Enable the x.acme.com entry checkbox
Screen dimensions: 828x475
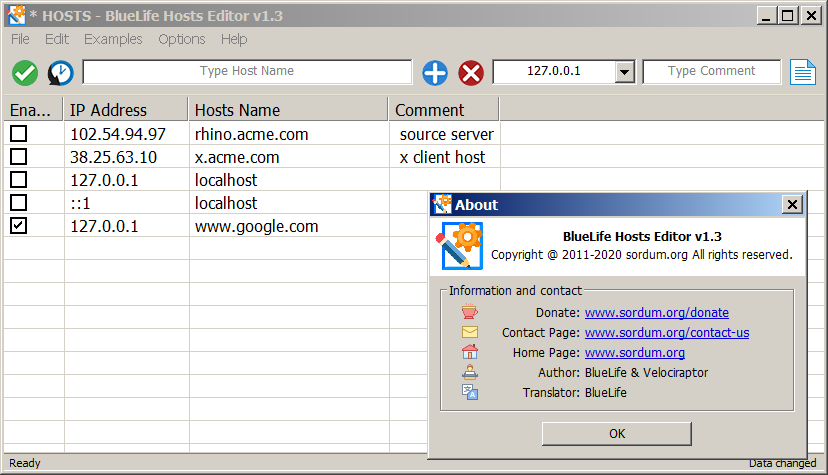click(x=18, y=157)
